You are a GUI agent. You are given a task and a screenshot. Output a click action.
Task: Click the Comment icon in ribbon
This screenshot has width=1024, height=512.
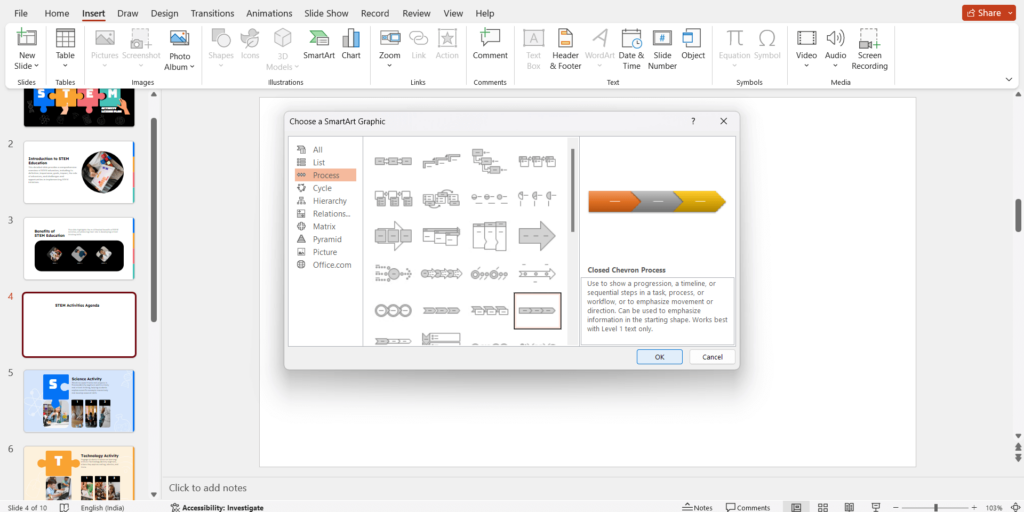pyautogui.click(x=490, y=43)
